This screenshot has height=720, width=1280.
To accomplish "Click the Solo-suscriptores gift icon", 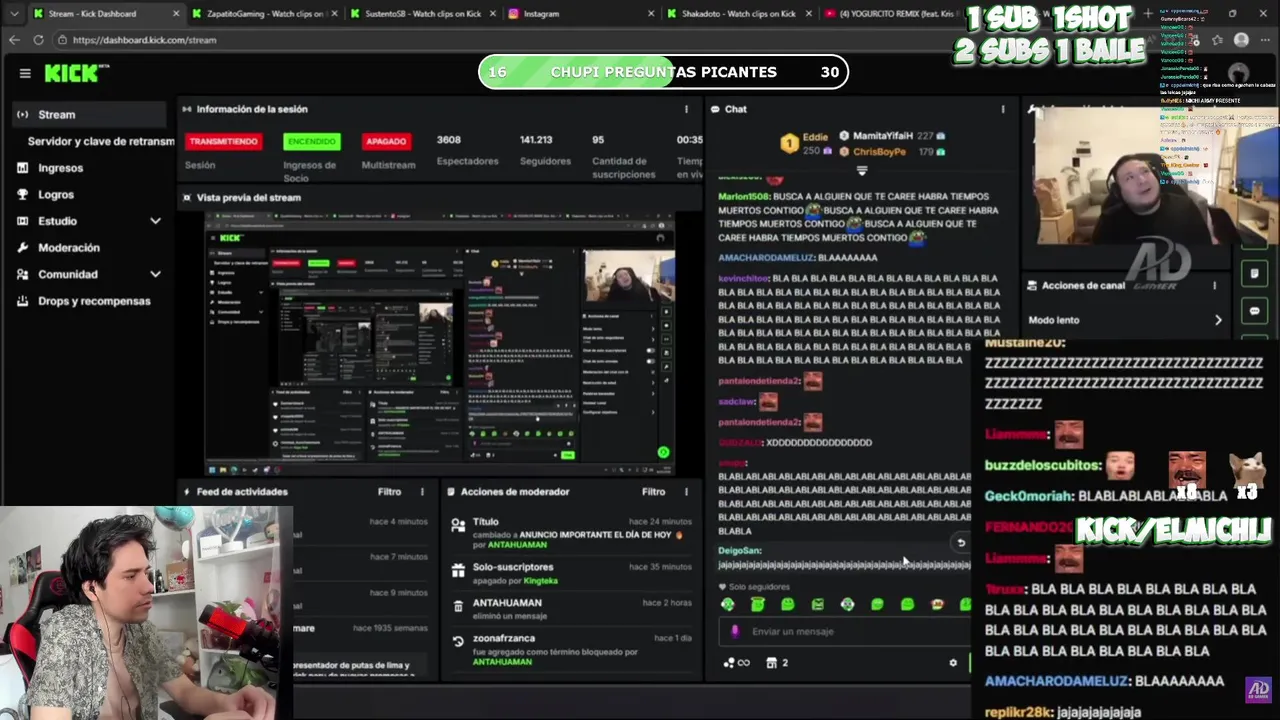I will (x=458, y=569).
